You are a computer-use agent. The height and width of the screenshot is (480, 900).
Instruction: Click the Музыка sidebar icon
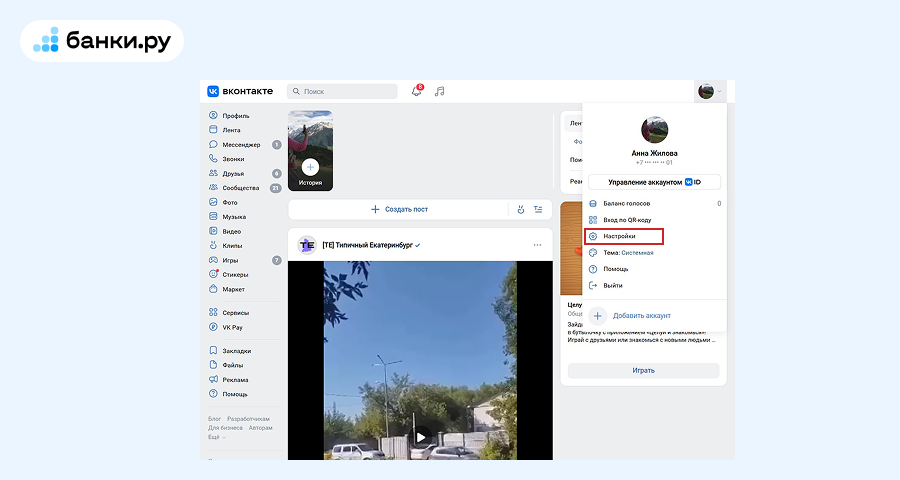213,216
